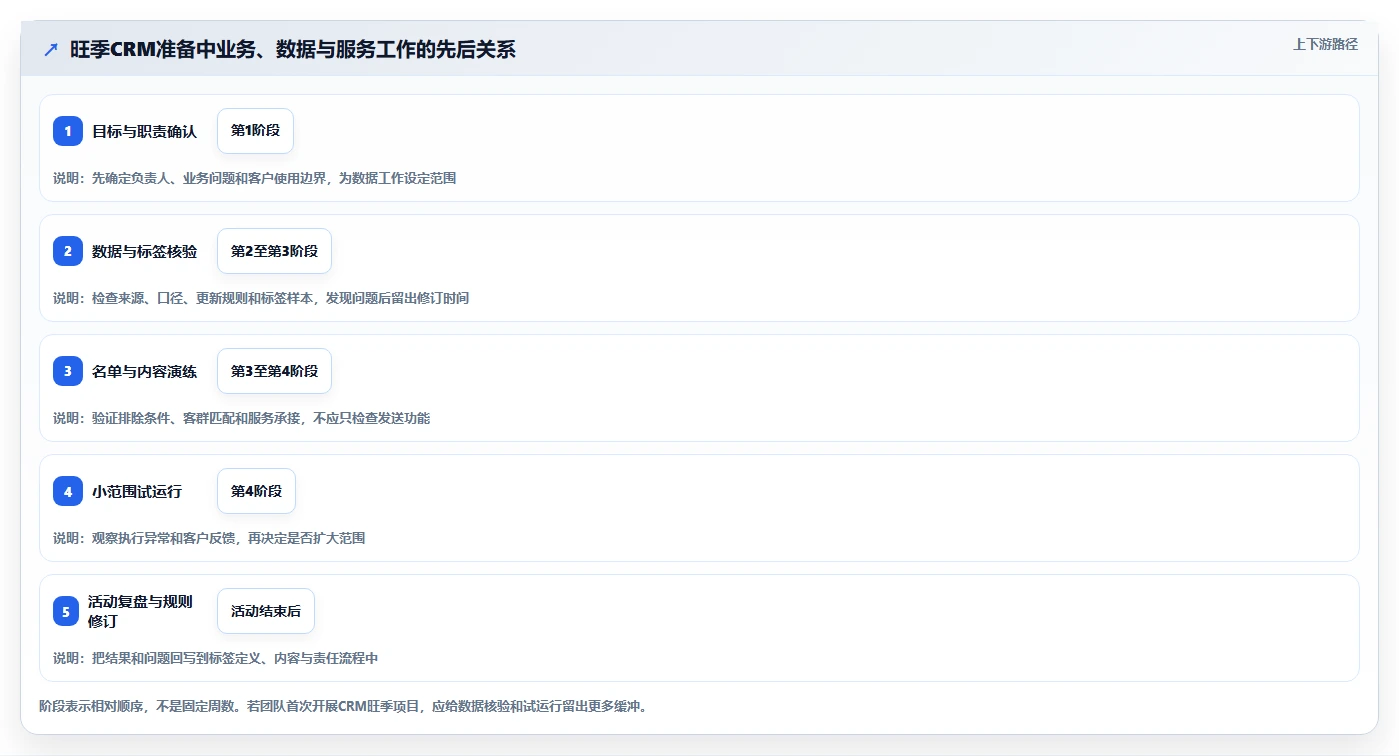Select the 第1阶段 tag
Image resolution: width=1399 pixels, height=756 pixels.
pos(255,131)
